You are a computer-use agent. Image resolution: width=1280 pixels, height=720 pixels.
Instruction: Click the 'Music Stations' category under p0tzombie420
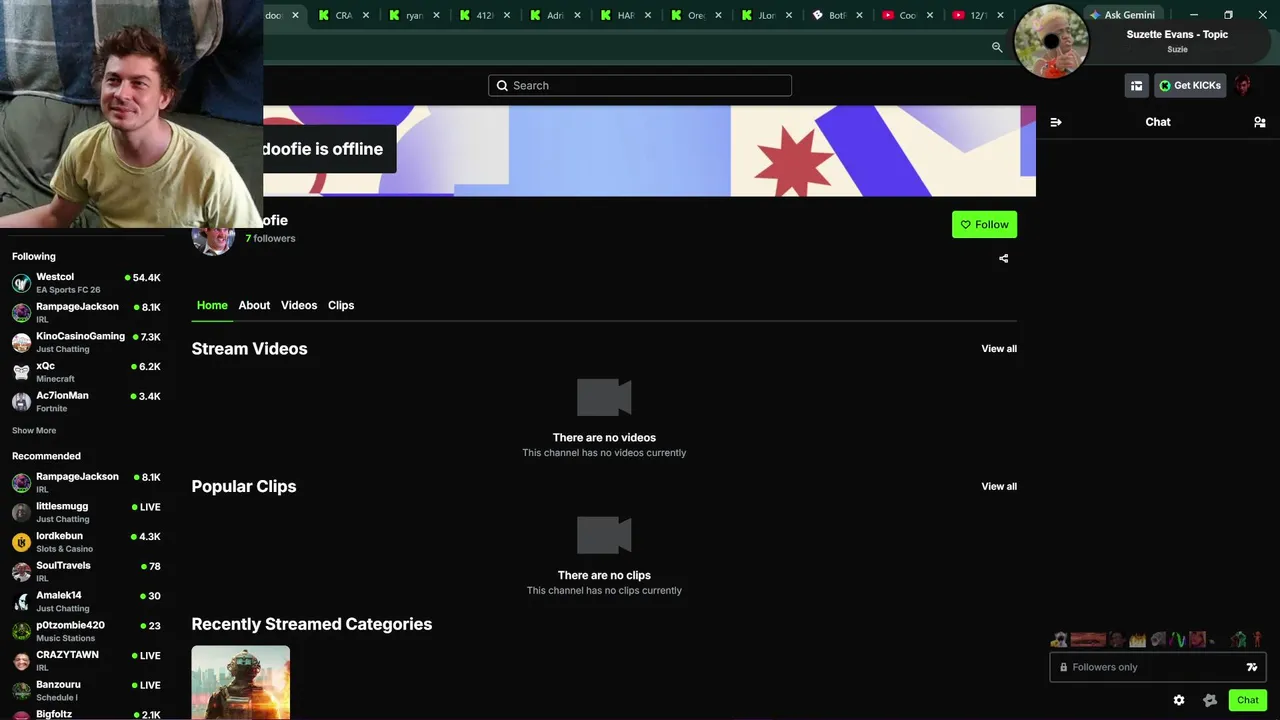coord(65,638)
